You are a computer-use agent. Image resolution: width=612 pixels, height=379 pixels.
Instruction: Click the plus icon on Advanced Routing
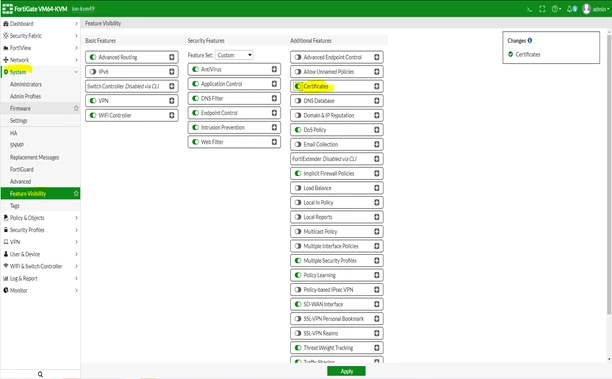point(172,57)
